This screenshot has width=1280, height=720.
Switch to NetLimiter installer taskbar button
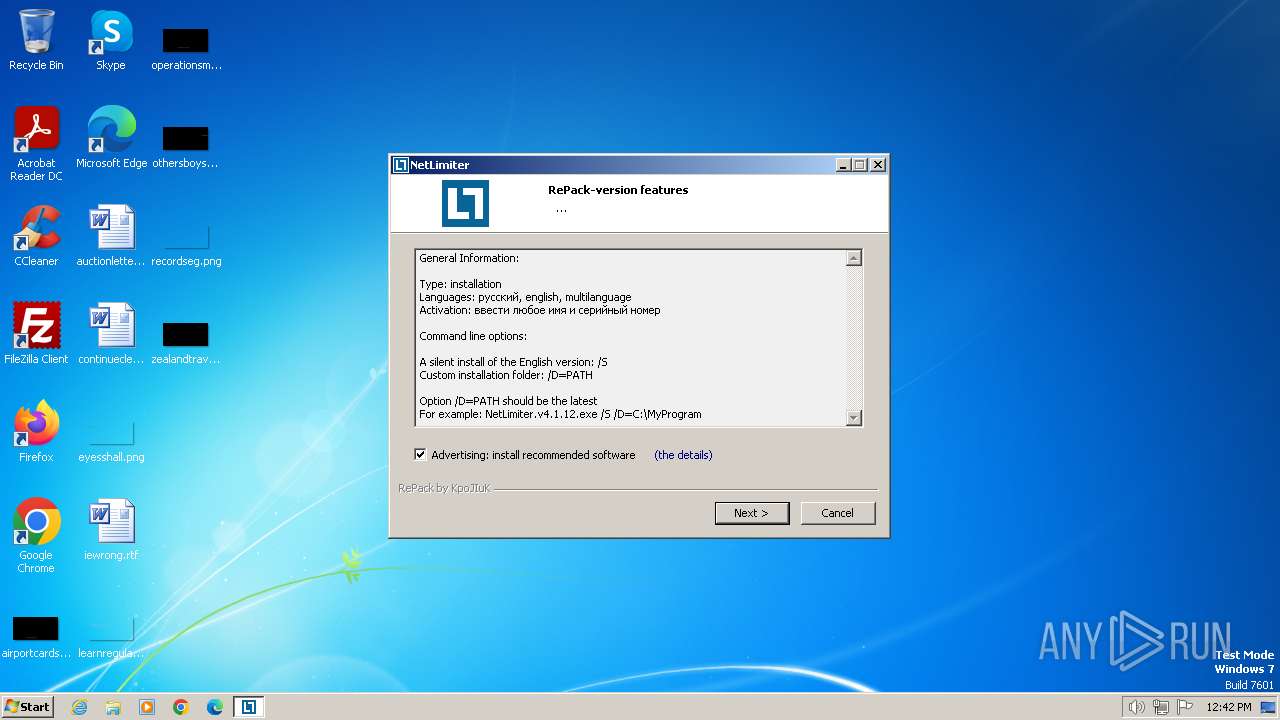(249, 707)
